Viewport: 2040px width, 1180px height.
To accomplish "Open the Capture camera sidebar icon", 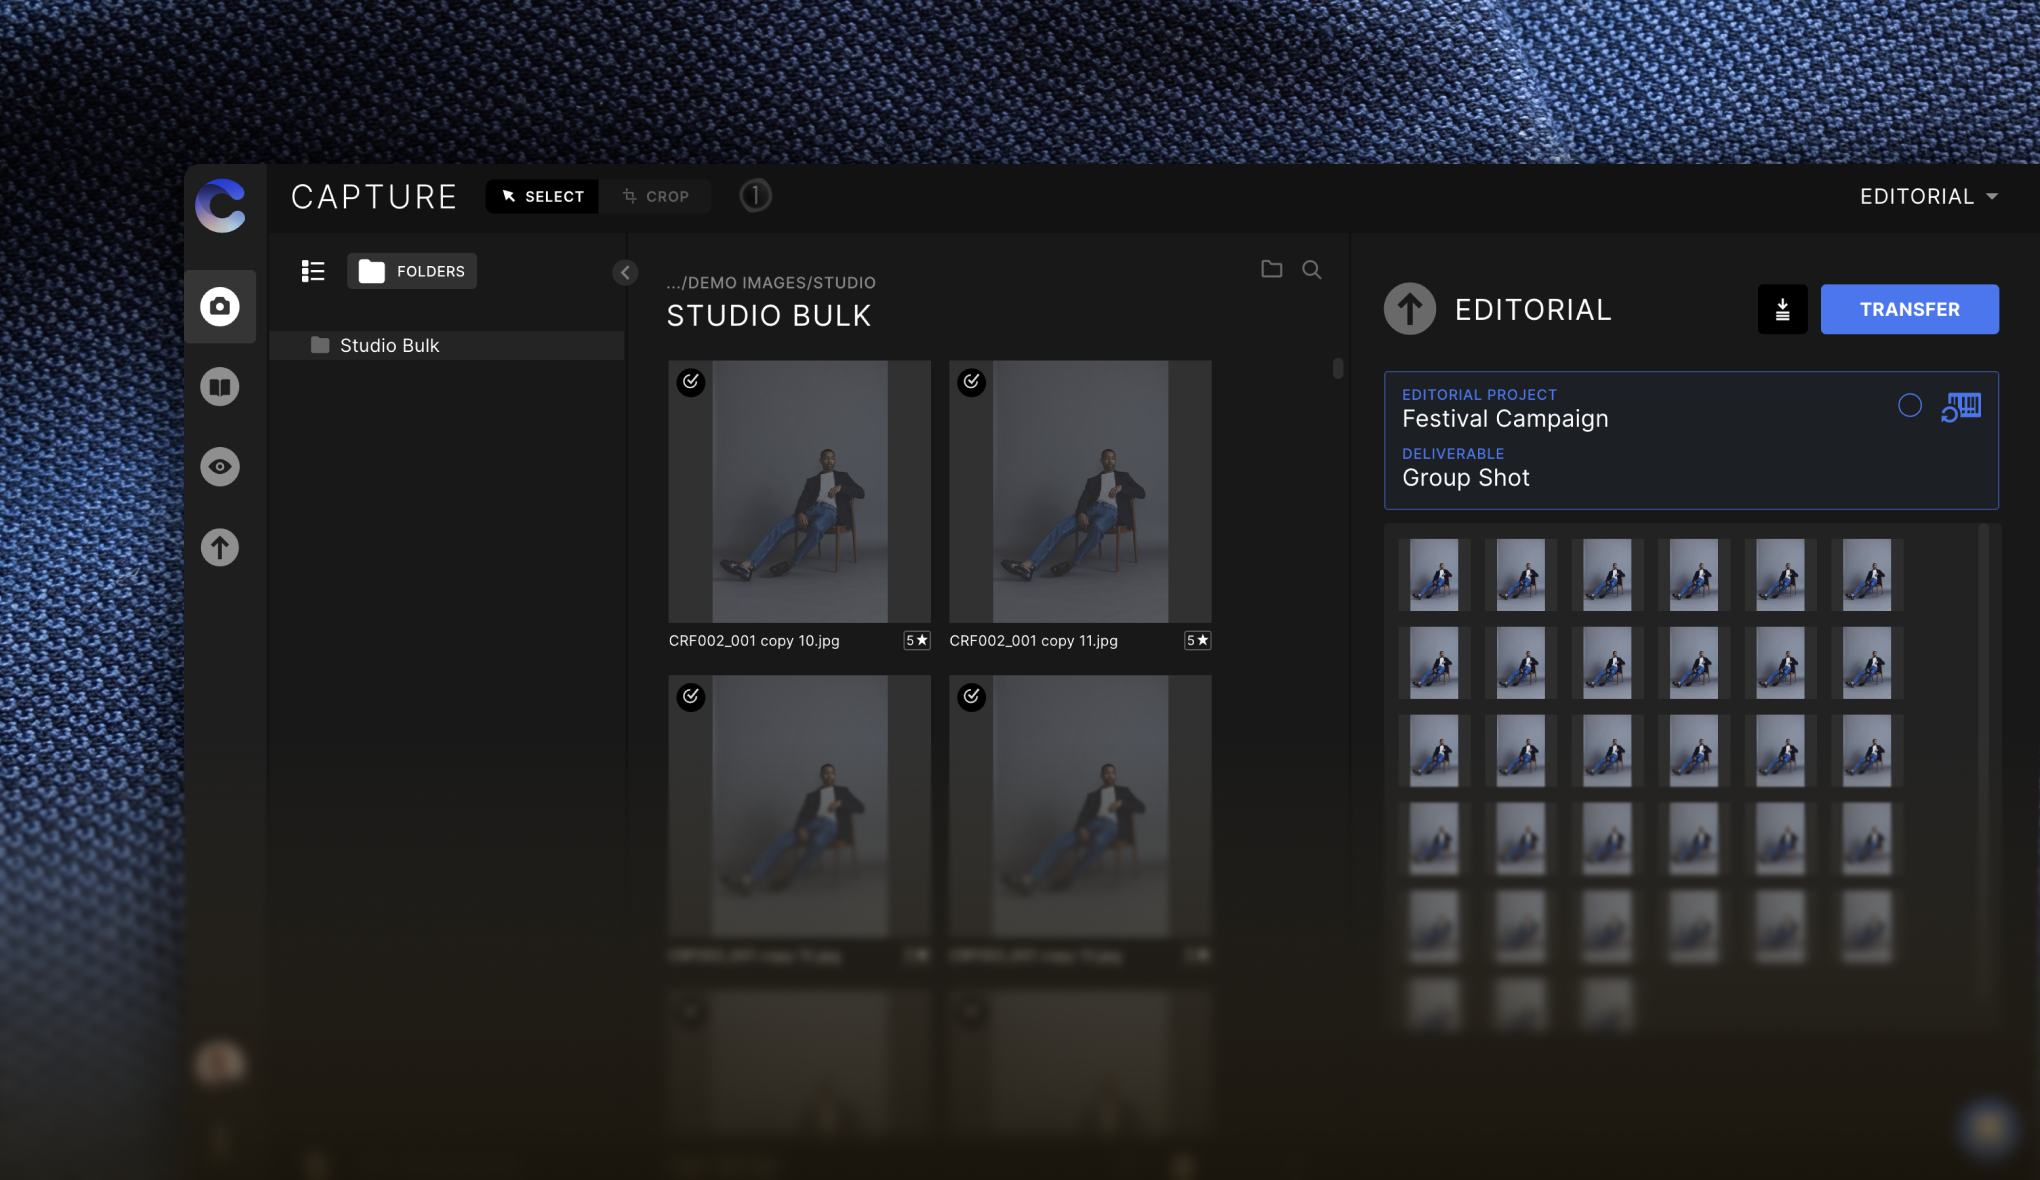I will (x=220, y=306).
